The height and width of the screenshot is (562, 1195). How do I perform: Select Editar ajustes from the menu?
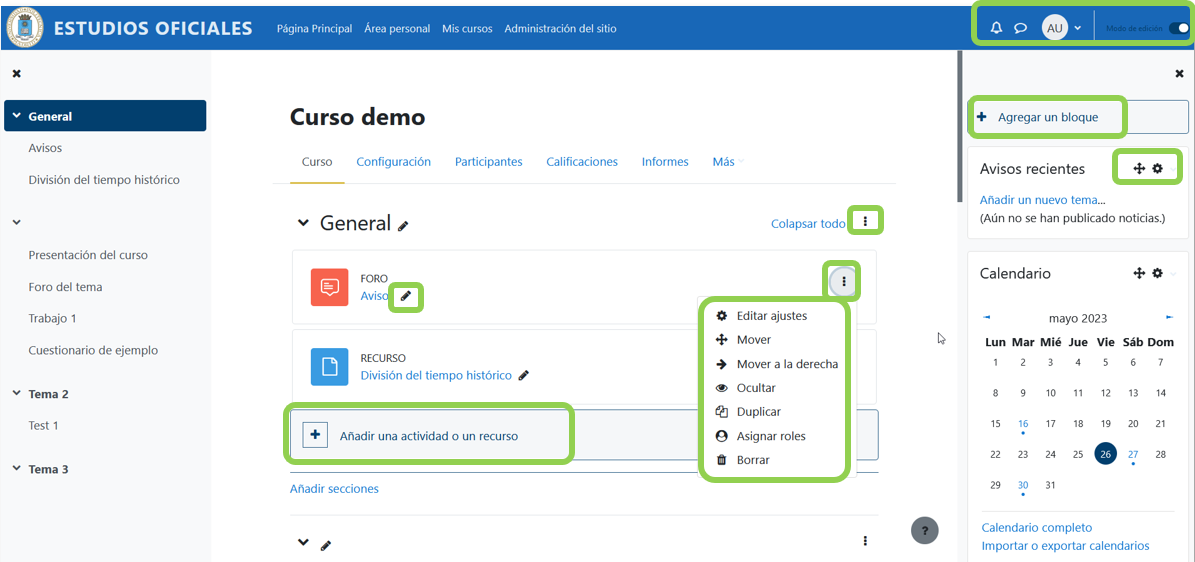click(x=771, y=316)
